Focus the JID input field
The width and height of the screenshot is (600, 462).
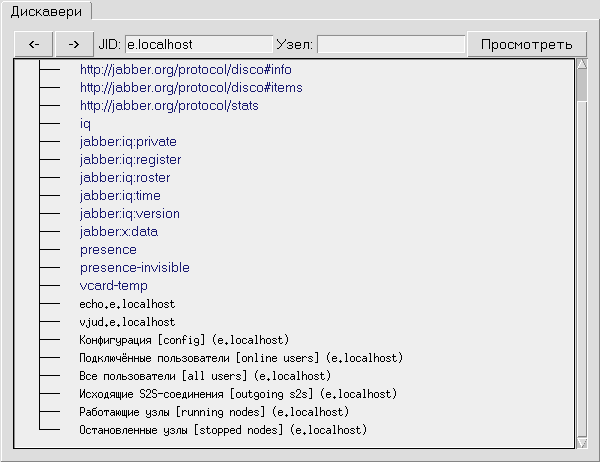pyautogui.click(x=199, y=44)
